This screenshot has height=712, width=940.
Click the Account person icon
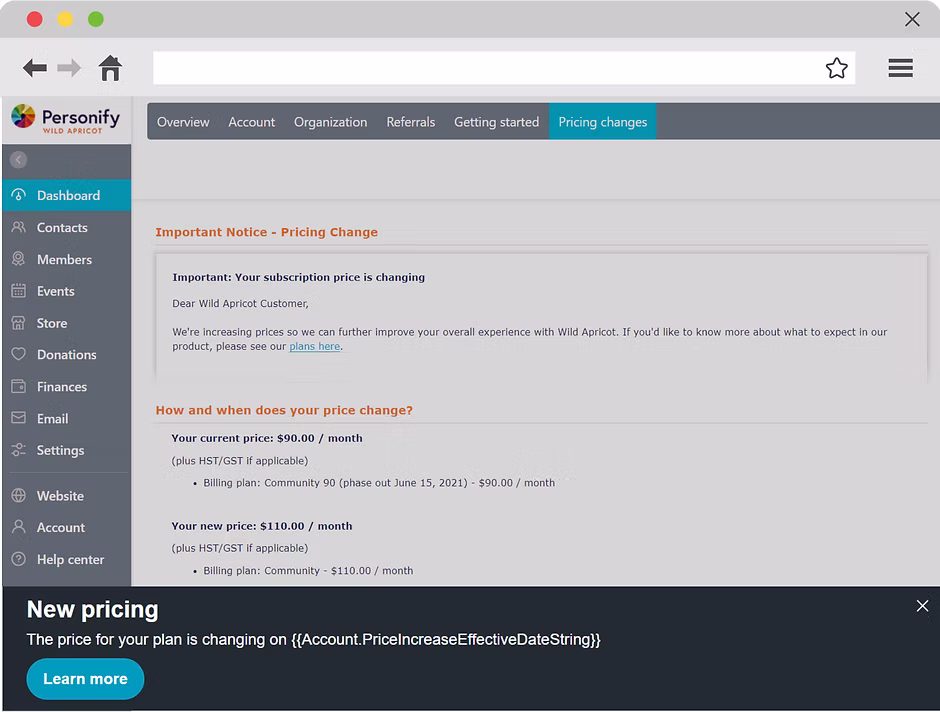[x=19, y=527]
